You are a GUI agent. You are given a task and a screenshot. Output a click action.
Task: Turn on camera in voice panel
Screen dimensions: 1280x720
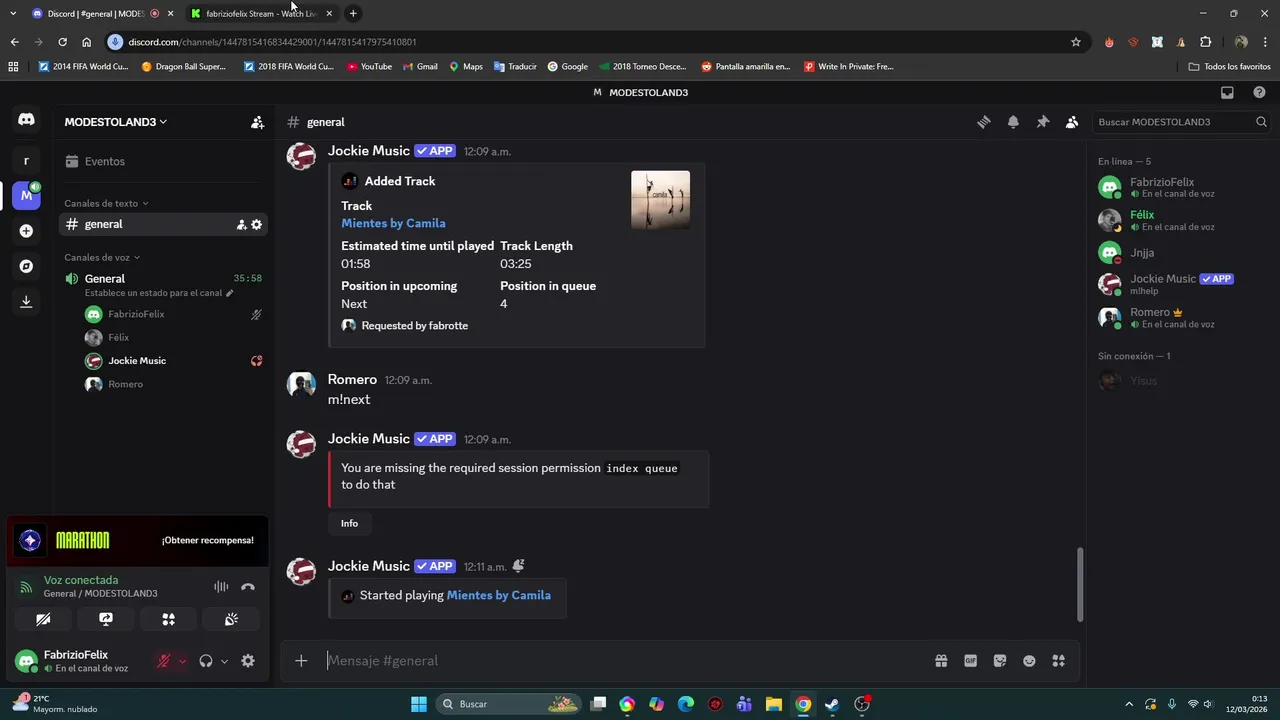pos(43,619)
